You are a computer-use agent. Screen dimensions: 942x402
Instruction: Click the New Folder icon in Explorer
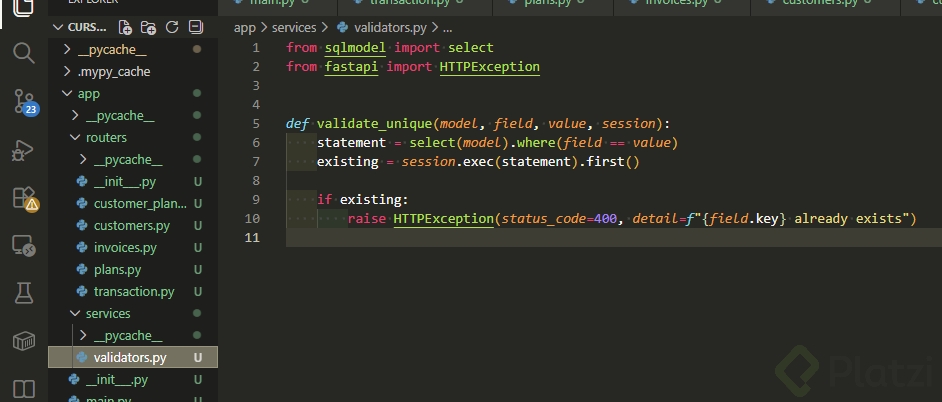(148, 28)
